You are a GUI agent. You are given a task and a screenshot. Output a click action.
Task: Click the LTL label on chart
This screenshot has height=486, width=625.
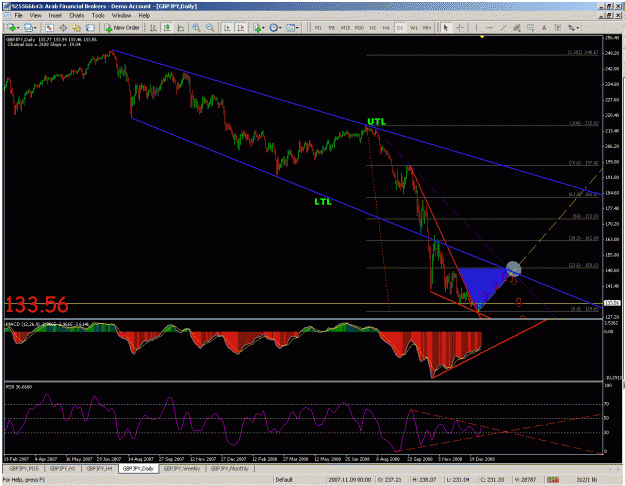[x=323, y=202]
